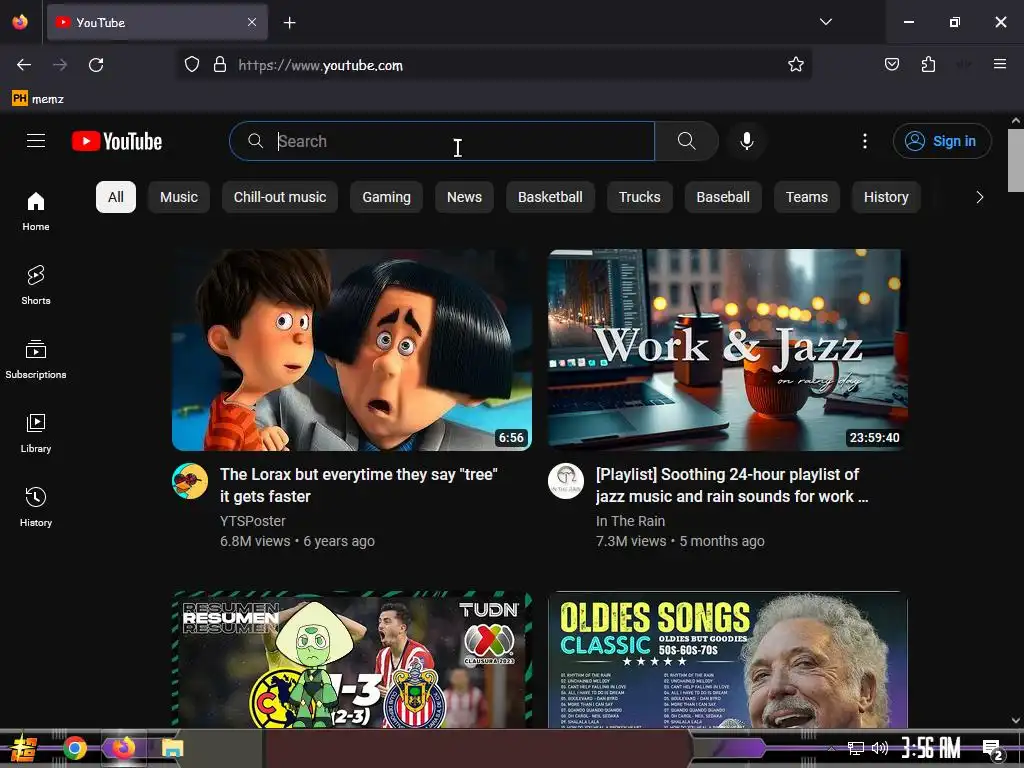The width and height of the screenshot is (1024, 768).
Task: Click the Sign in button
Action: [942, 141]
